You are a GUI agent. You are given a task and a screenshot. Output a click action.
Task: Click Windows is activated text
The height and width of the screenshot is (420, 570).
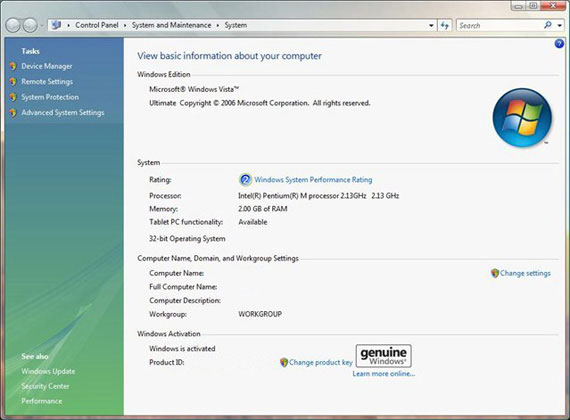(182, 348)
